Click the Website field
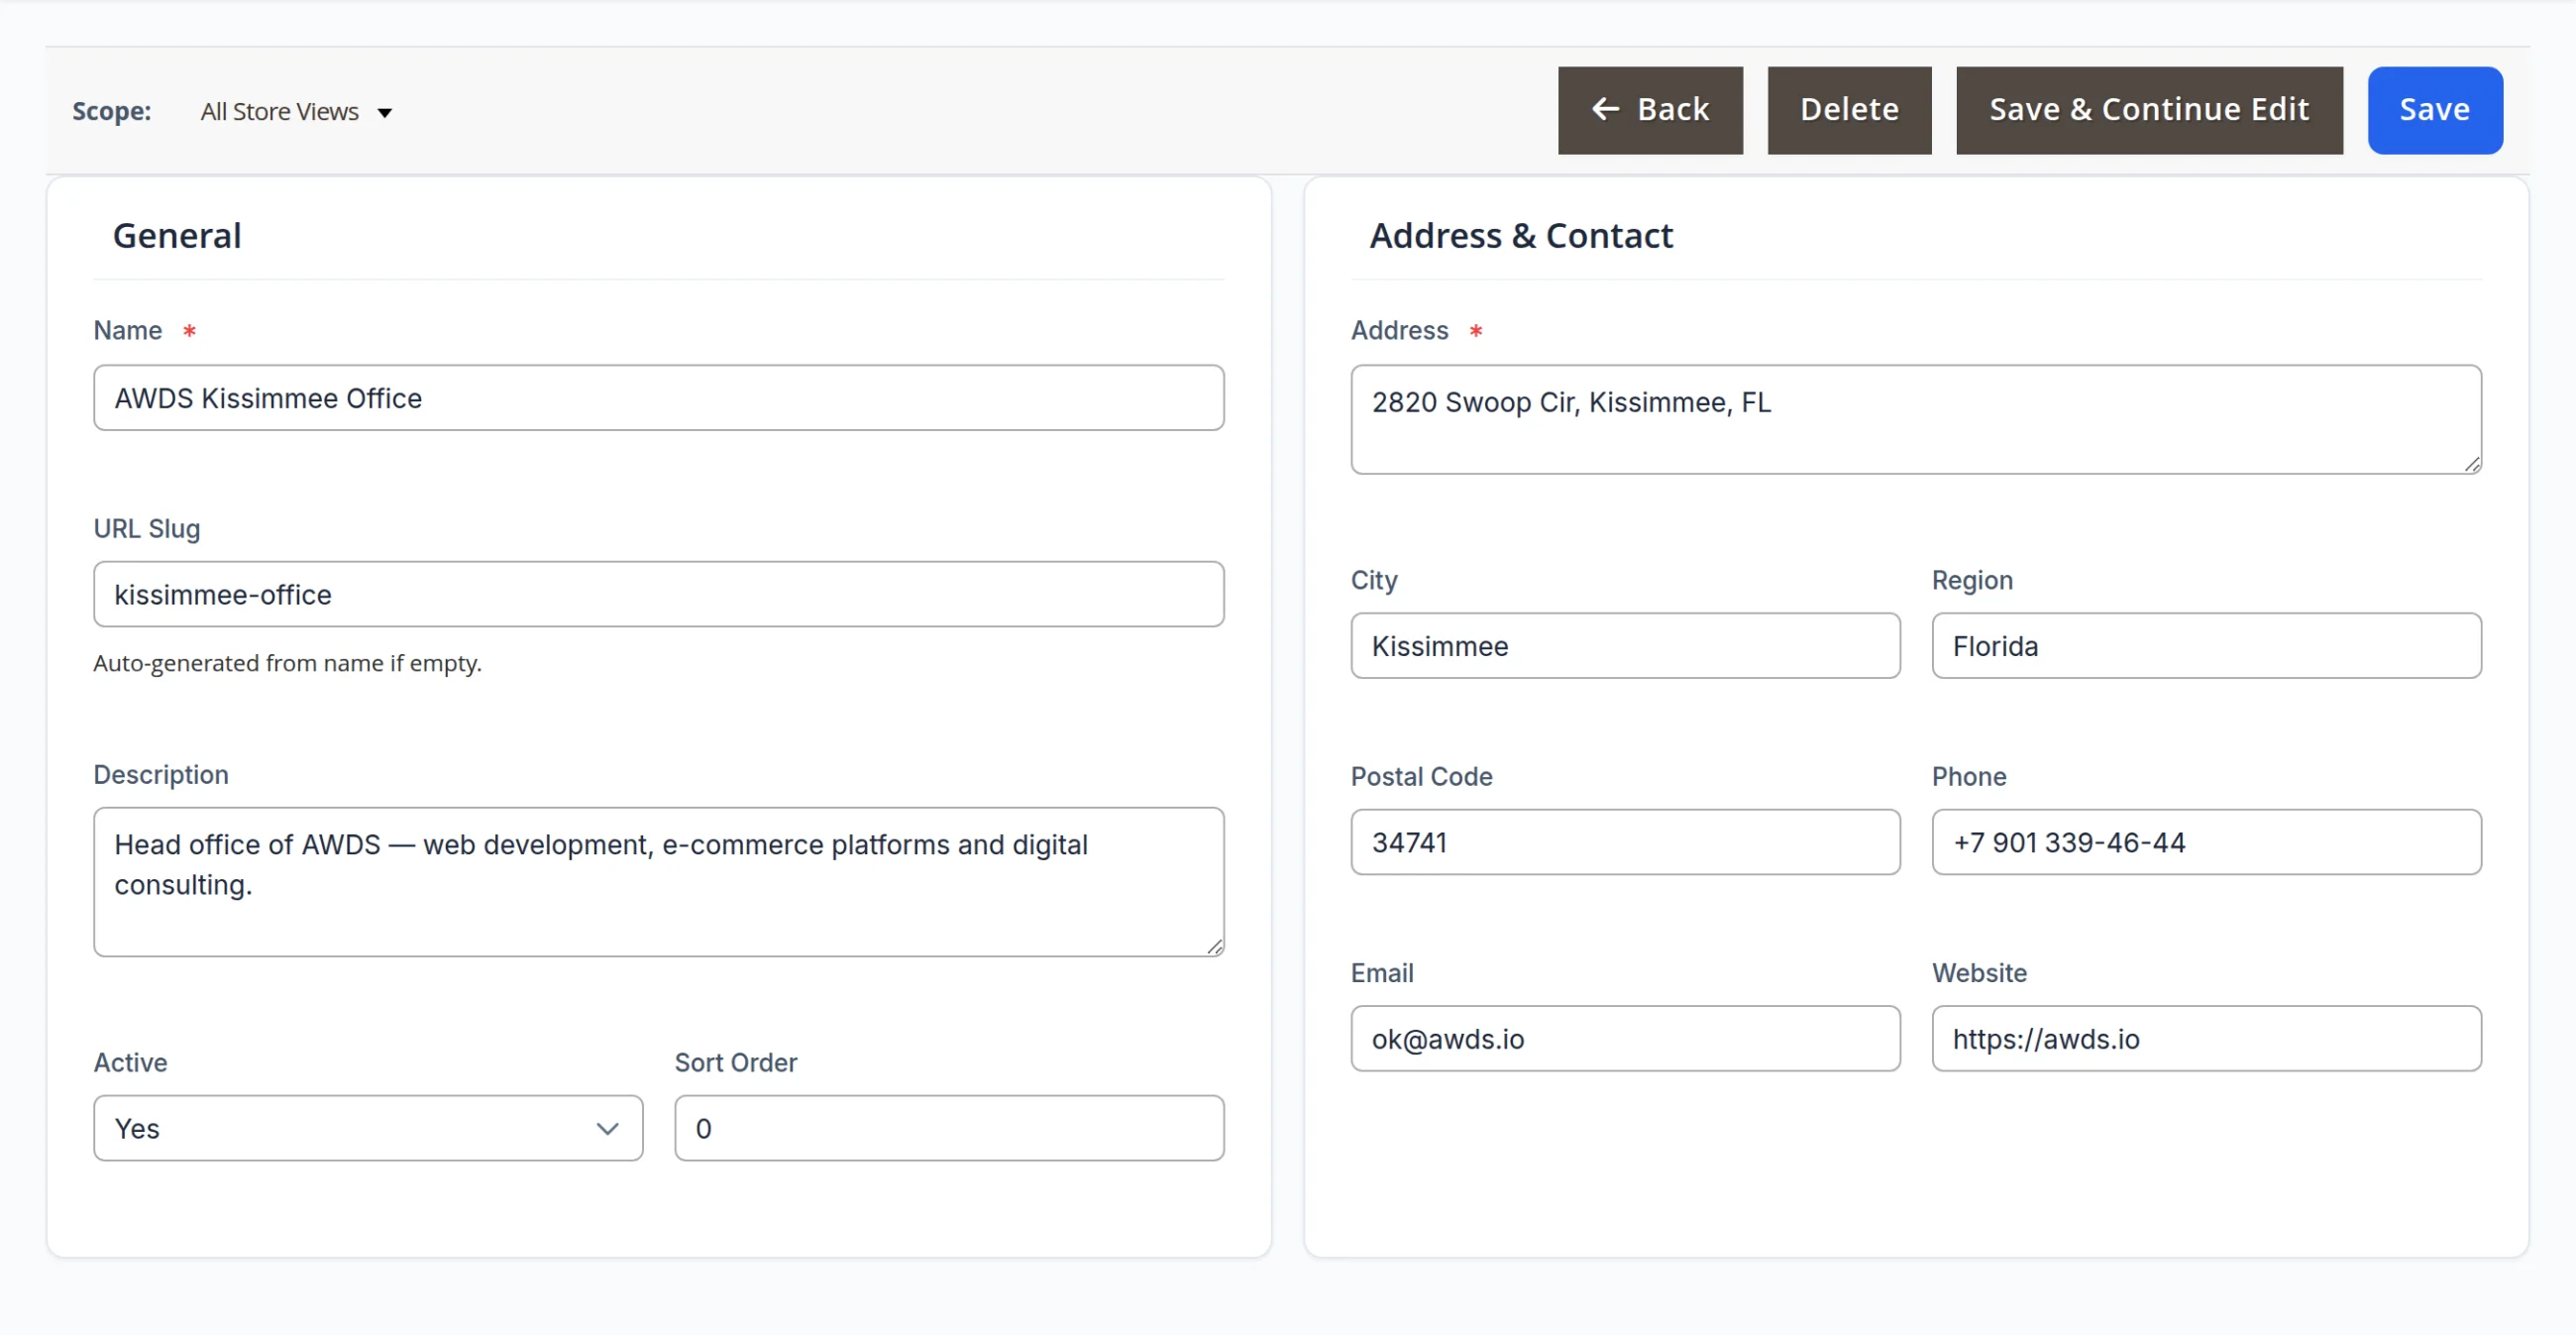This screenshot has width=2576, height=1335. tap(2206, 1039)
